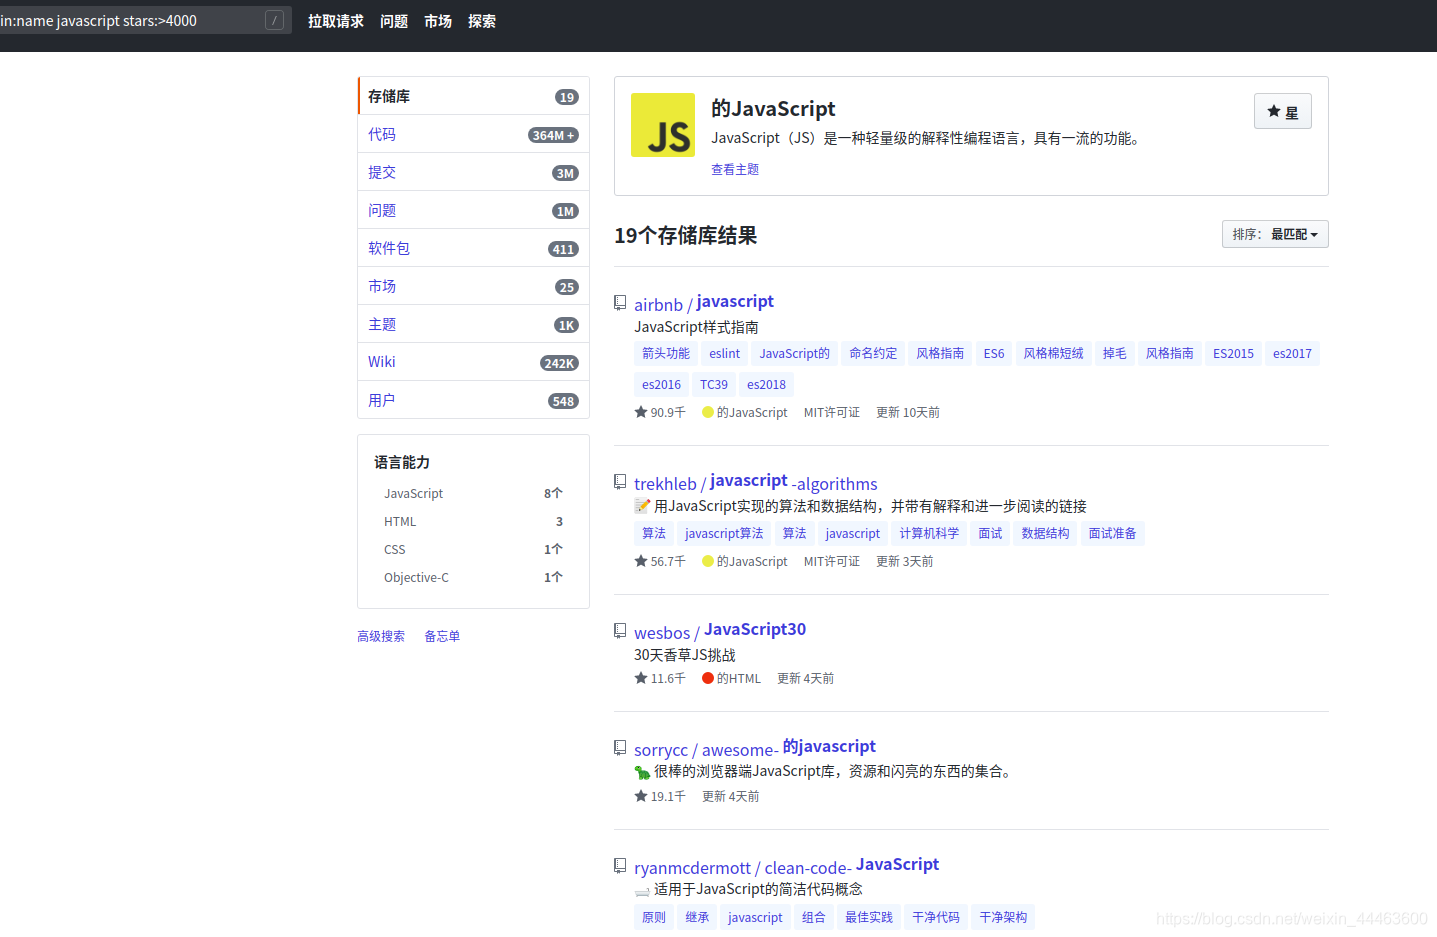Click the TC39 topic tag

(714, 384)
